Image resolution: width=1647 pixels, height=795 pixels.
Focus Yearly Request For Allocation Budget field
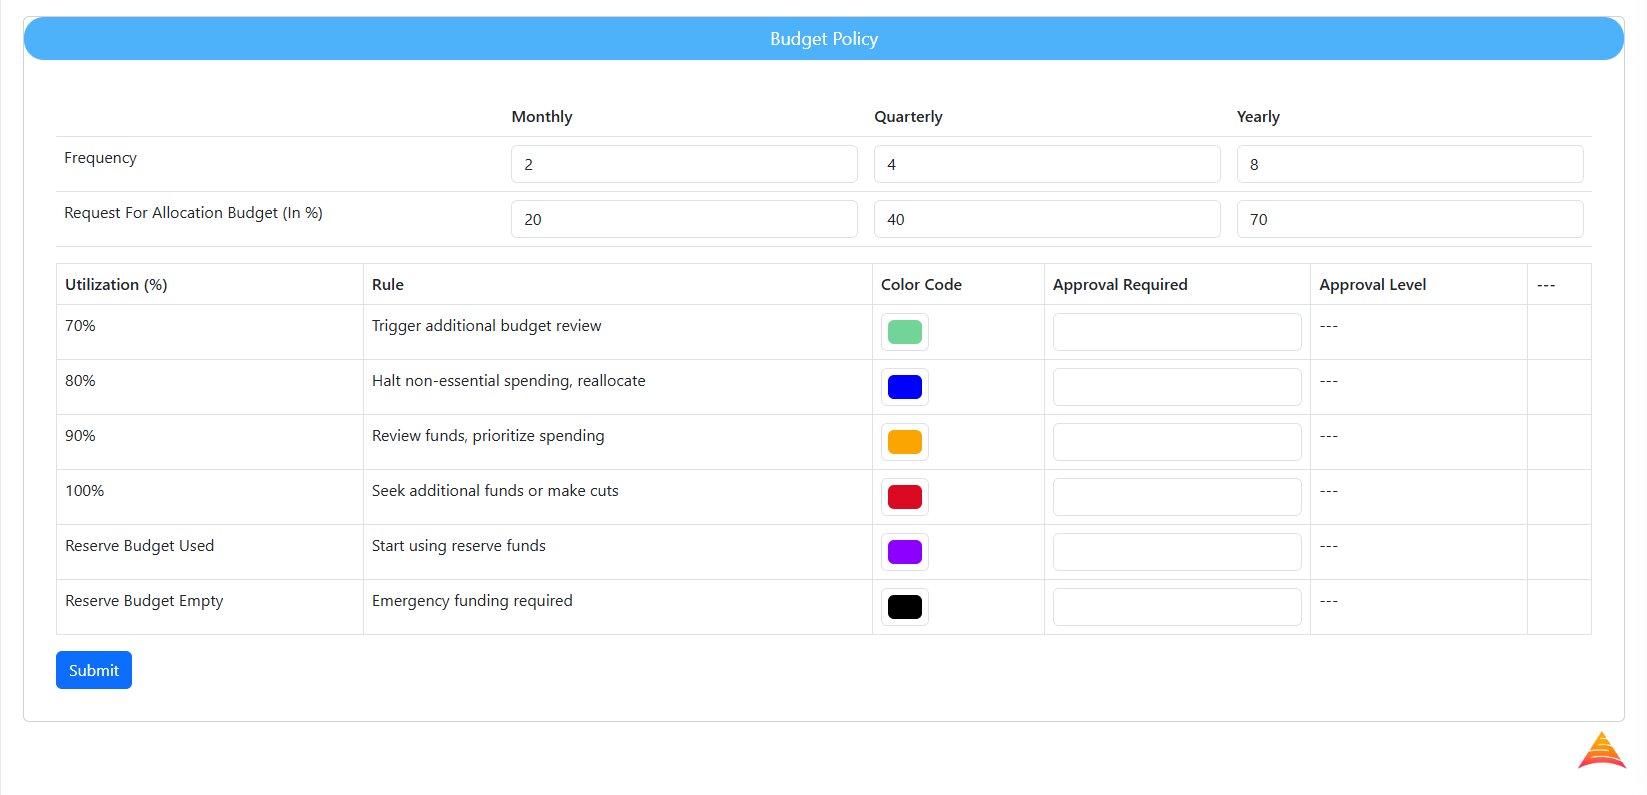click(1409, 219)
